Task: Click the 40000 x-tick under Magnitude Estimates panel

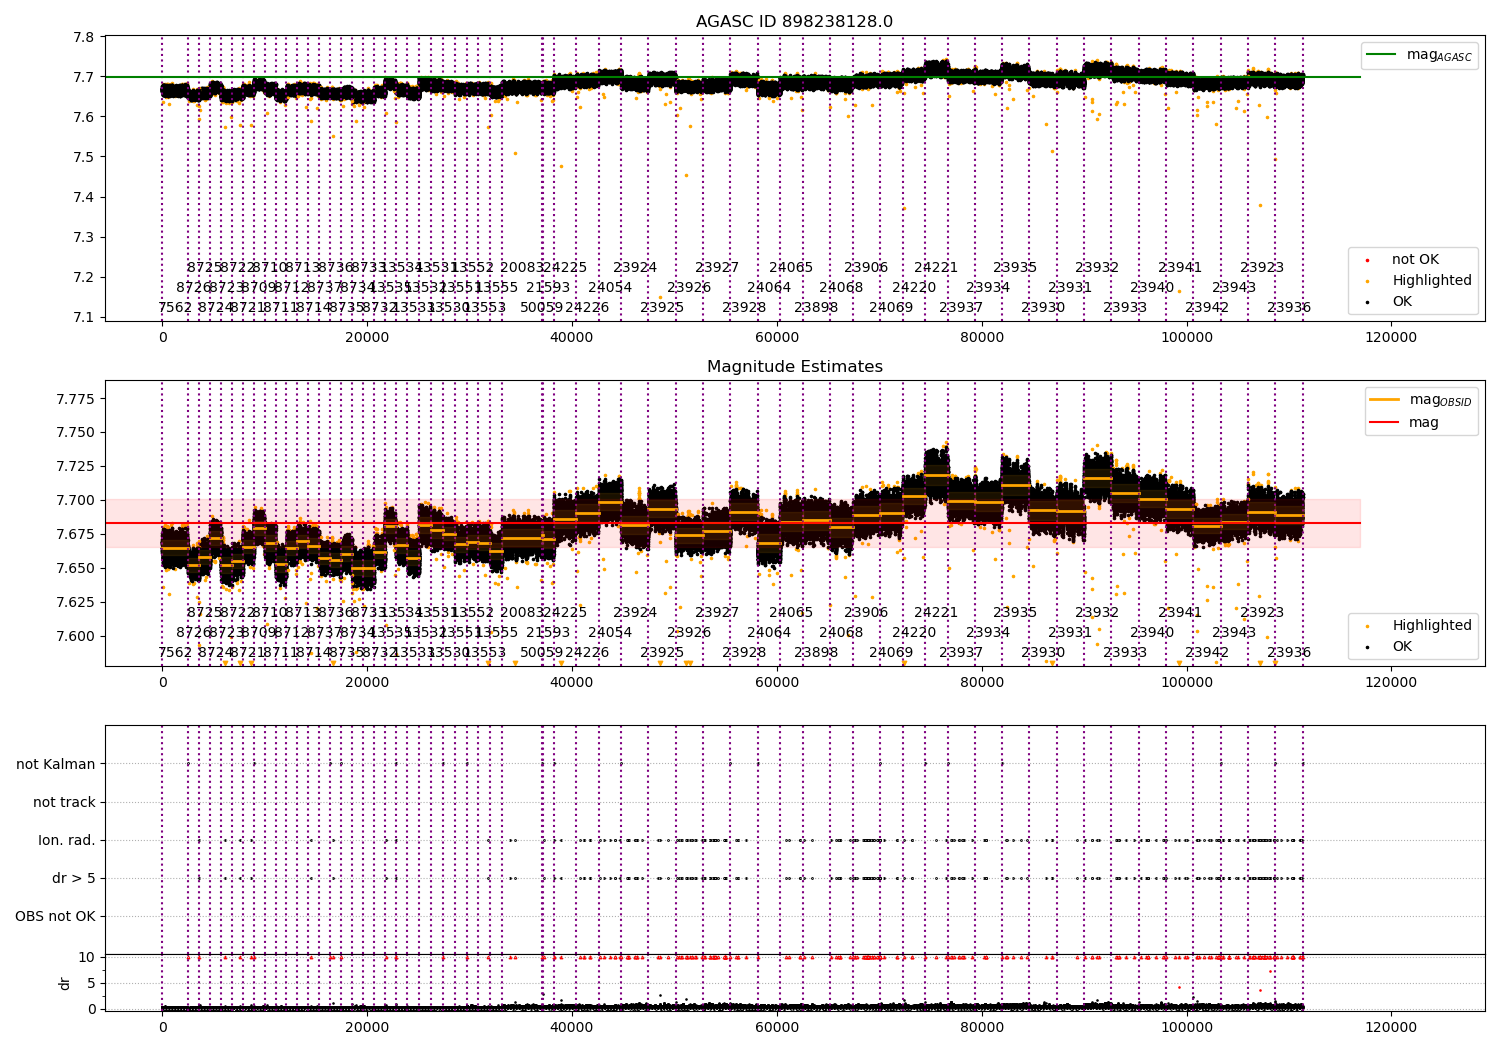Action: pos(572,683)
